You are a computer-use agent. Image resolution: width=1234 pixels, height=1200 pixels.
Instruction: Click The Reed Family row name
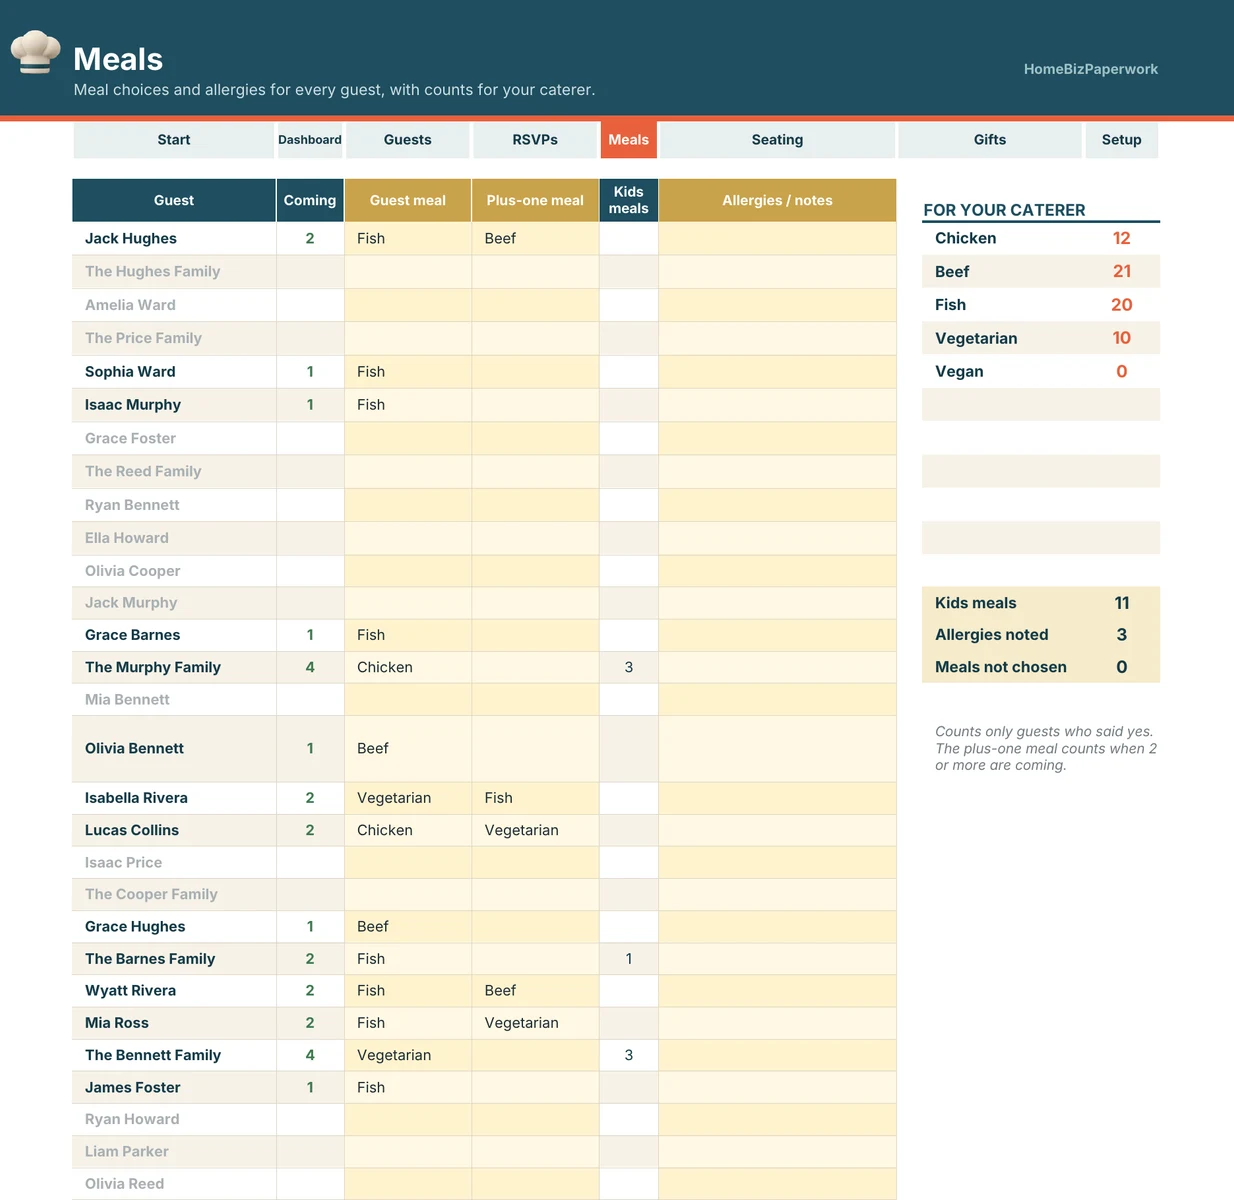pos(143,471)
